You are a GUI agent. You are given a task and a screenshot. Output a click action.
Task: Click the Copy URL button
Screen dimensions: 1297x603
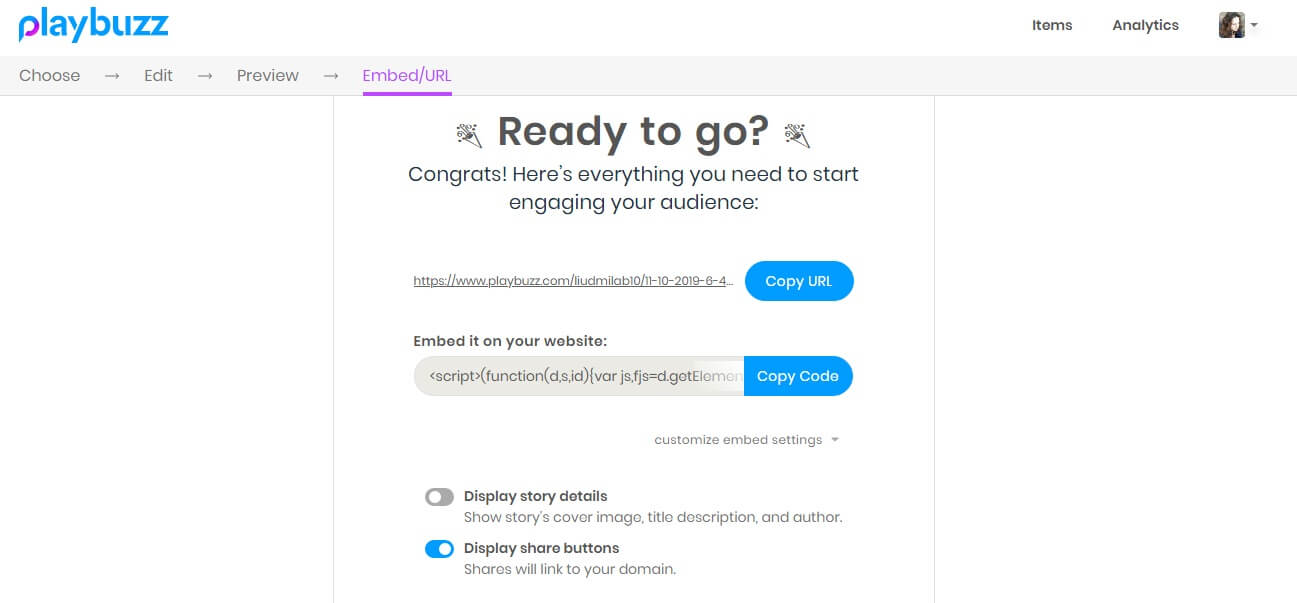[799, 281]
